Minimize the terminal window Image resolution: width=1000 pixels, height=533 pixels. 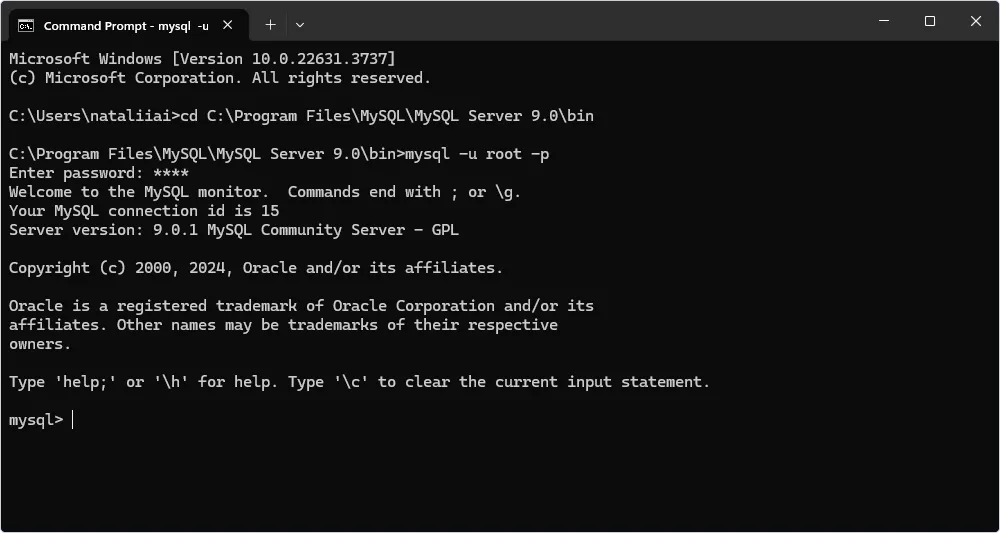(x=884, y=21)
